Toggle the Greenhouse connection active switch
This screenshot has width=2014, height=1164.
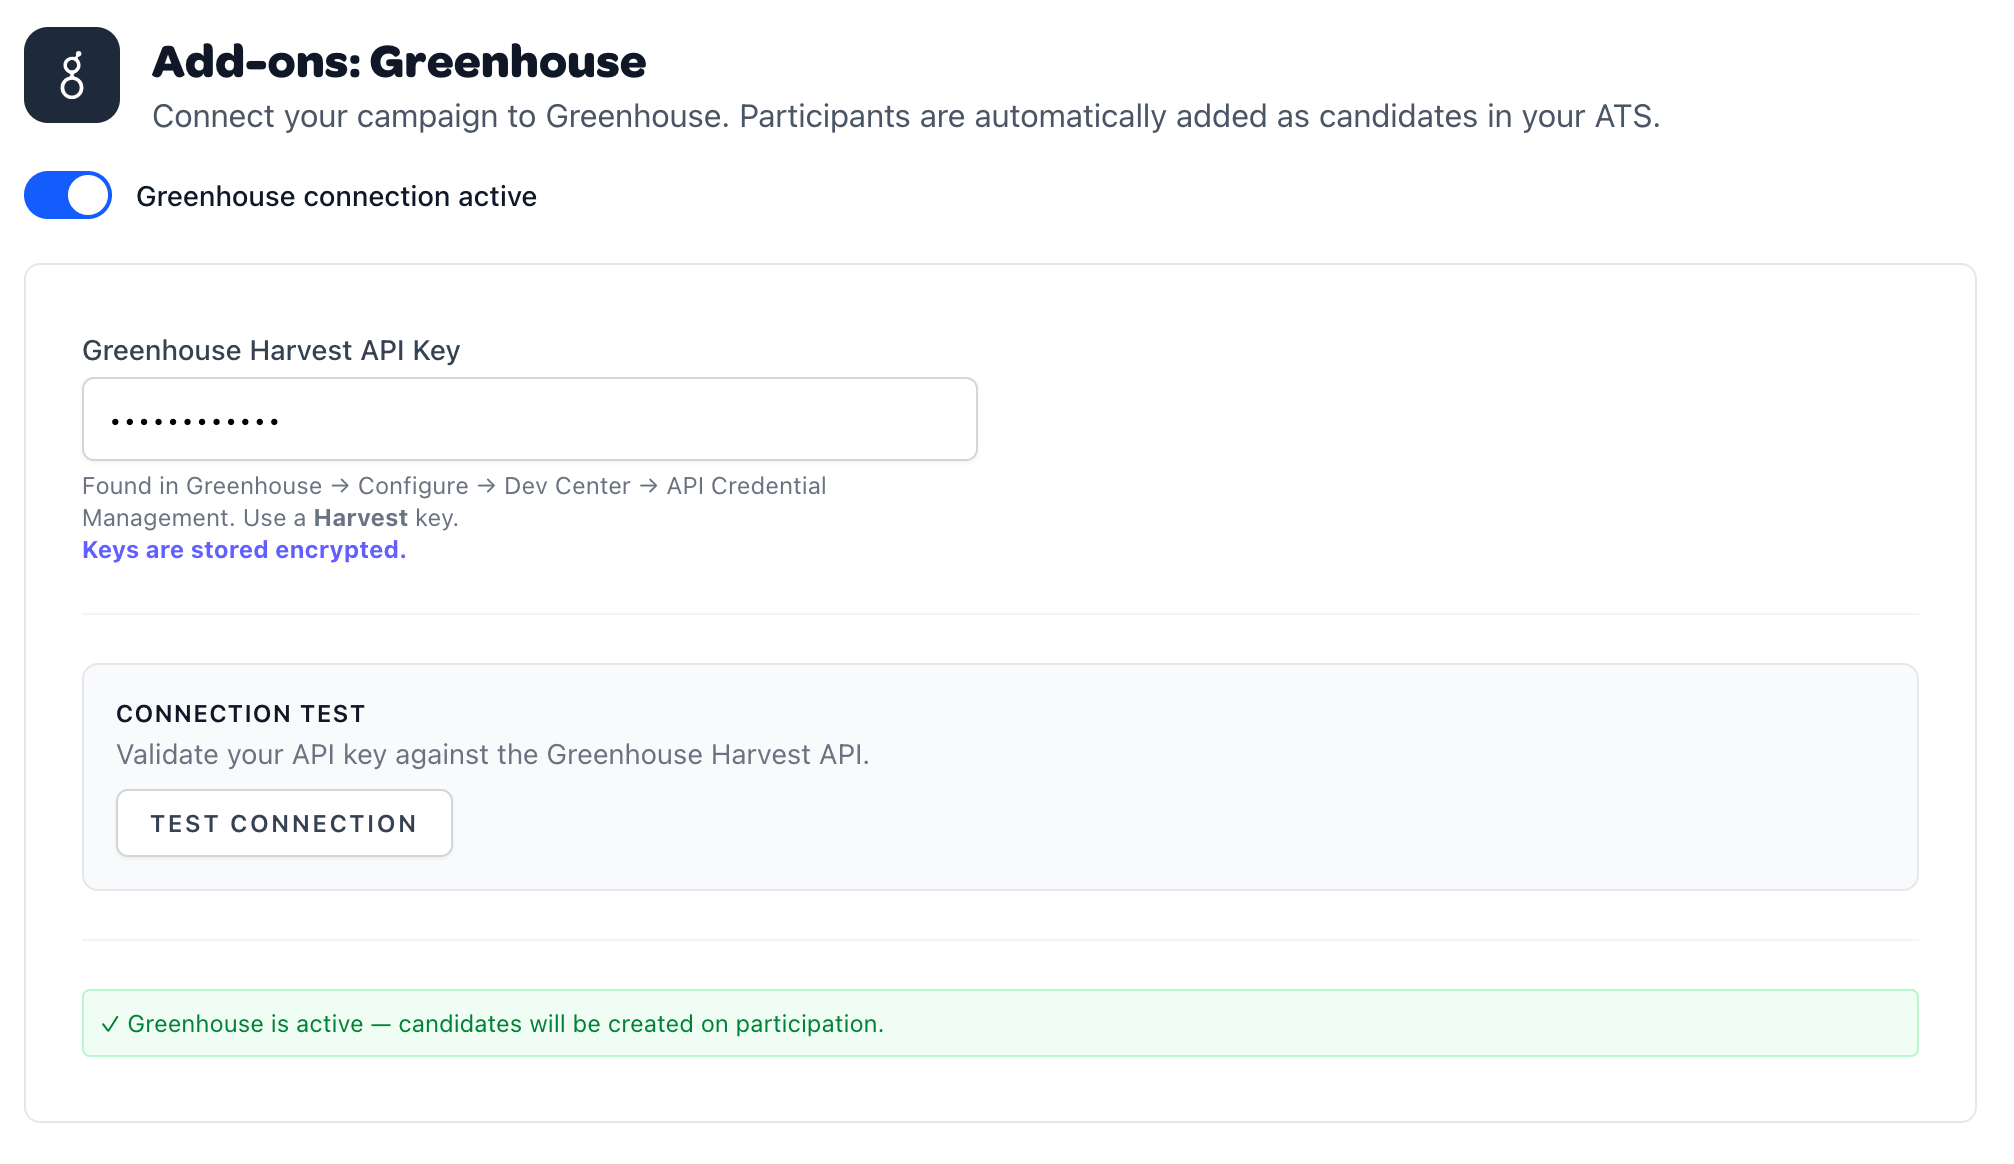[x=68, y=195]
